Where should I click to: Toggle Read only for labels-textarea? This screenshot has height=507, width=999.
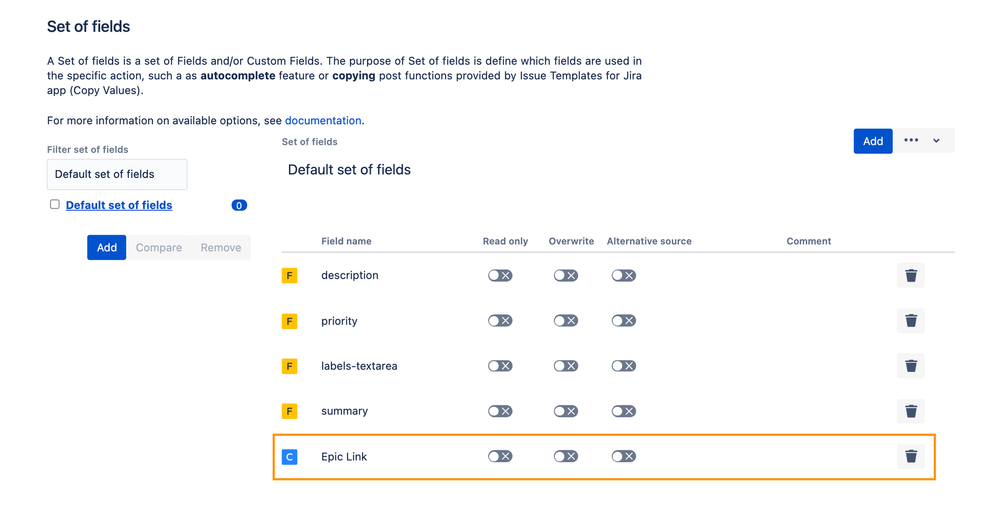point(500,366)
